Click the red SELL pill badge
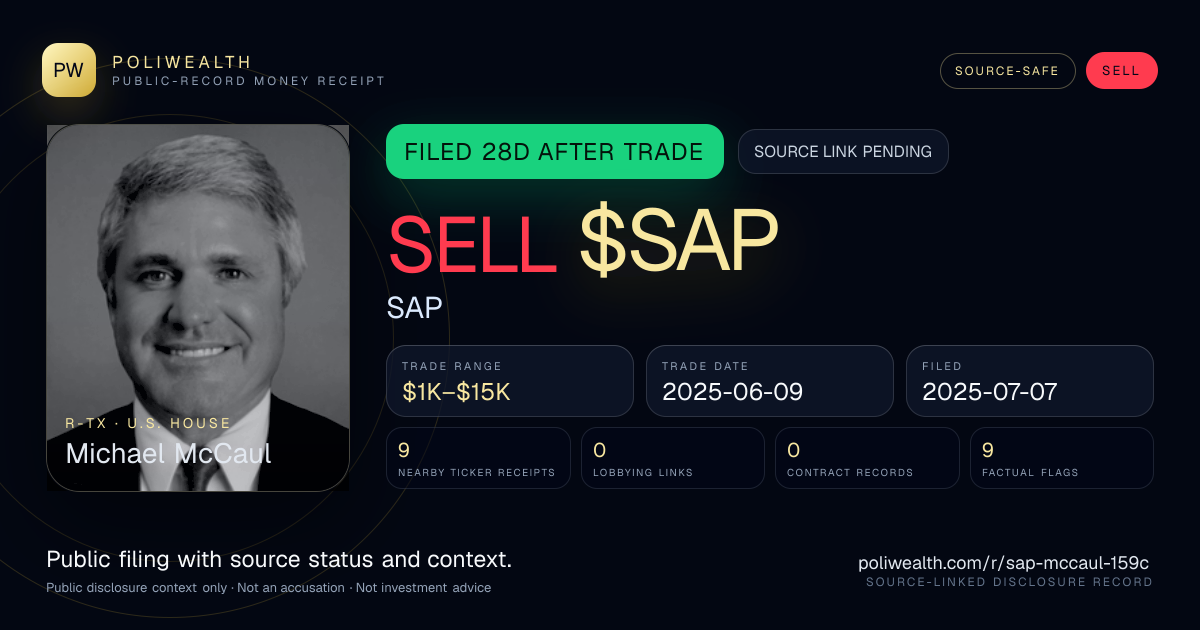This screenshot has width=1200, height=630. [1121, 71]
